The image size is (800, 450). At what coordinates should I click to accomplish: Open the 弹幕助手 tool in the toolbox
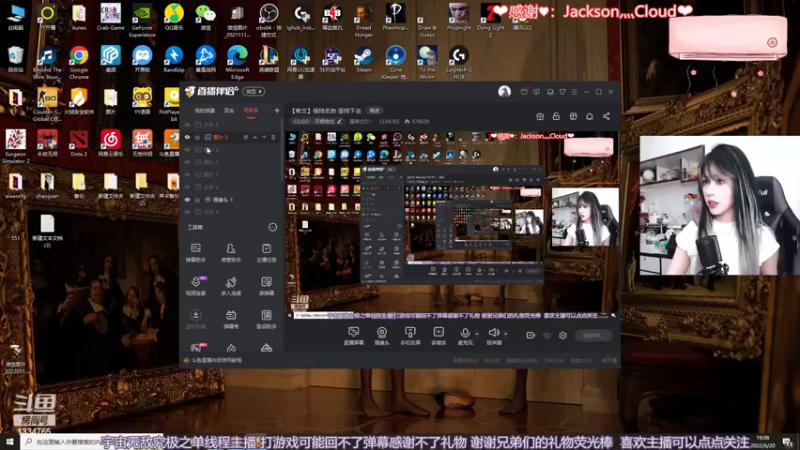[x=195, y=253]
